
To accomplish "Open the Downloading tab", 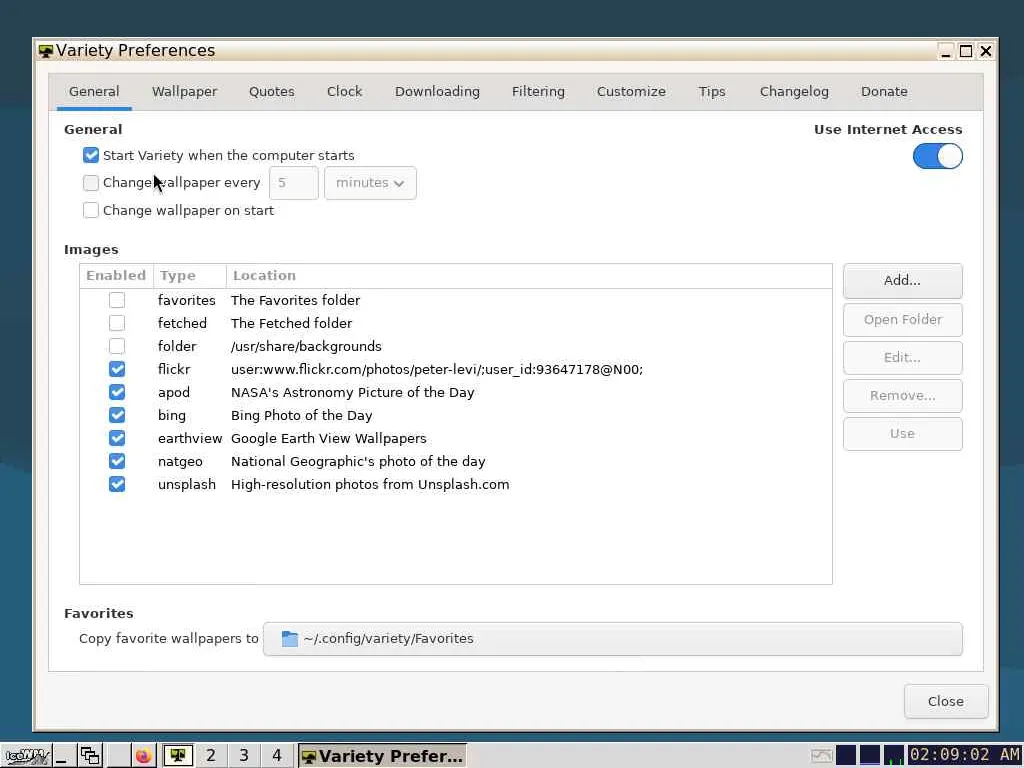I will 438,91.
